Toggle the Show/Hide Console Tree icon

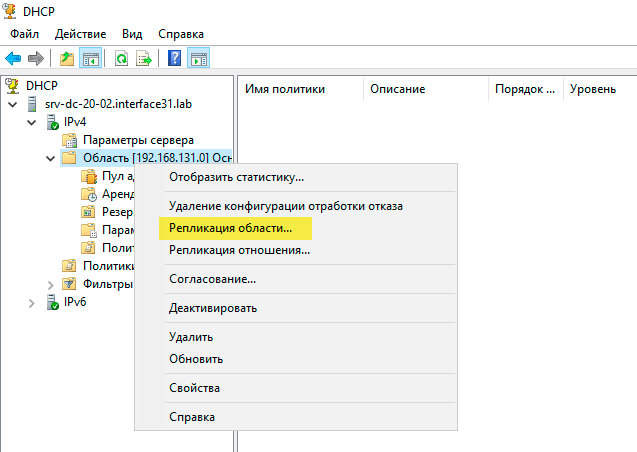[x=91, y=58]
